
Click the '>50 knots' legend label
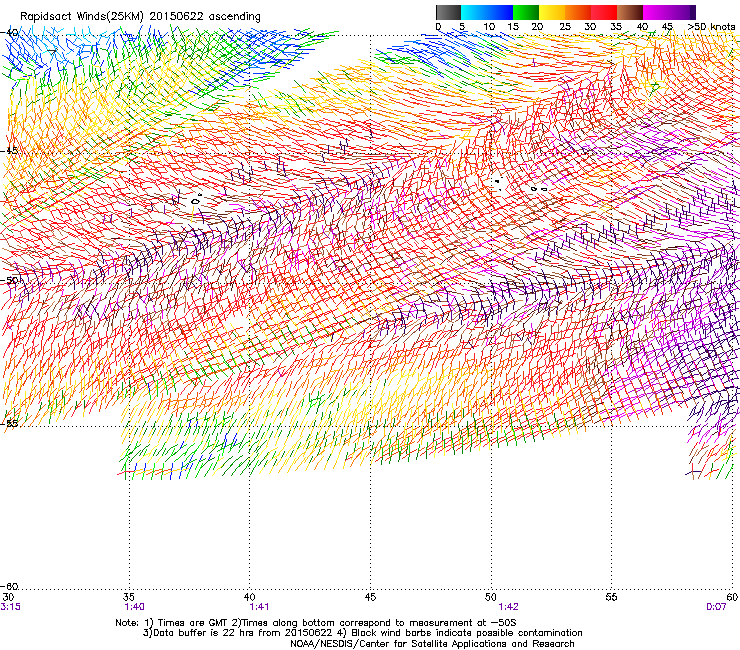(x=711, y=27)
